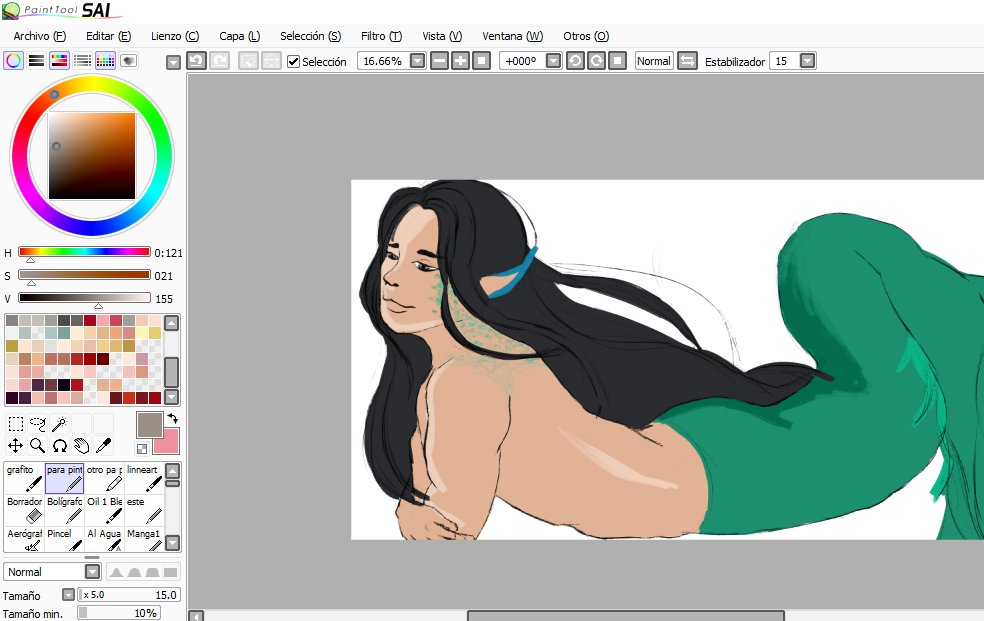Zoom out with the minus button
Image resolution: width=984 pixels, height=621 pixels.
pyautogui.click(x=440, y=61)
